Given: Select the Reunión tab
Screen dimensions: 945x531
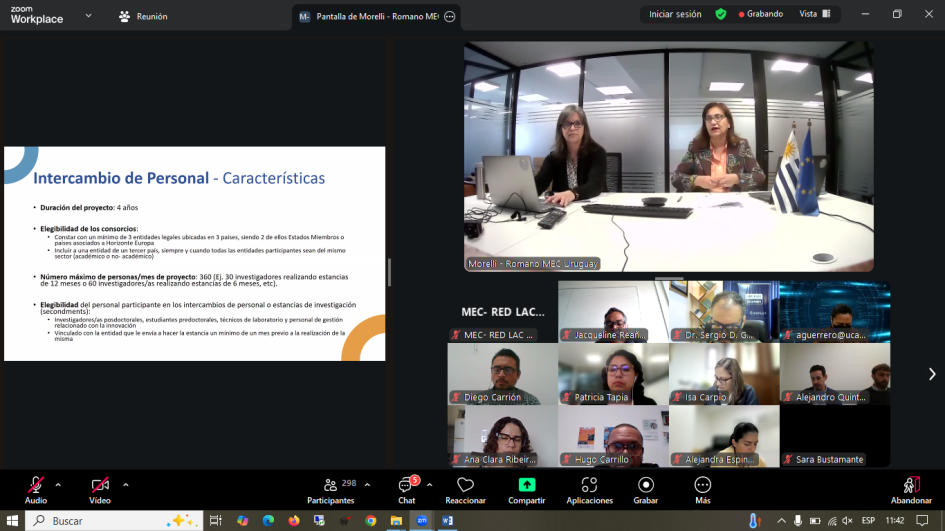Looking at the screenshot, I should click(143, 16).
